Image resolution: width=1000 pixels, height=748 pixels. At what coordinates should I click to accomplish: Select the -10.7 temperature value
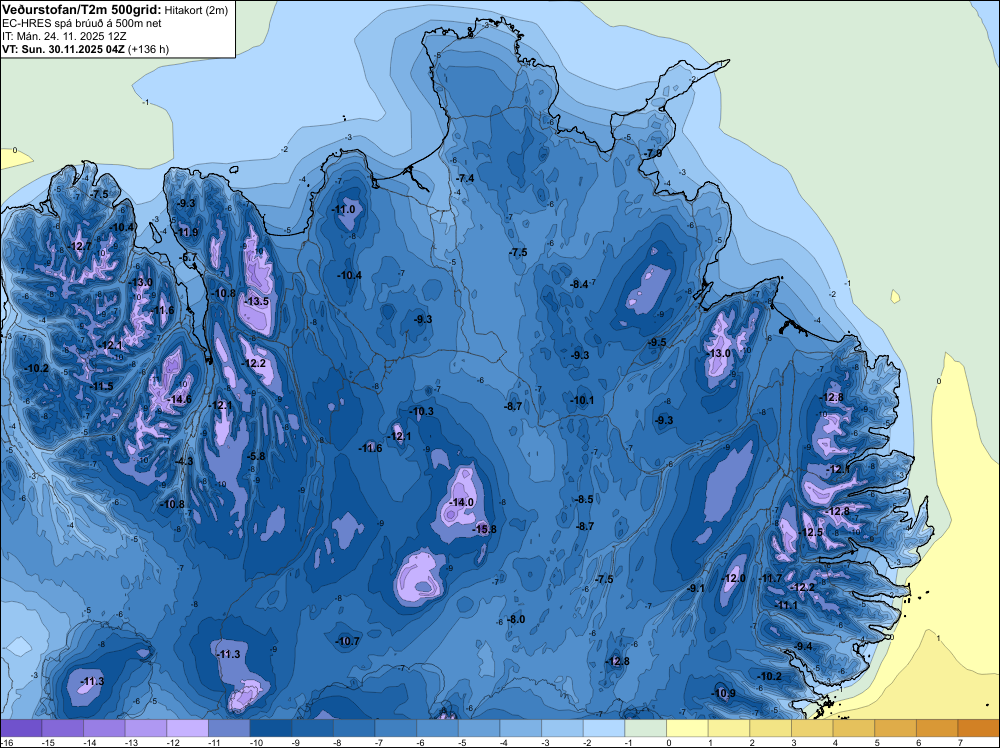(348, 642)
